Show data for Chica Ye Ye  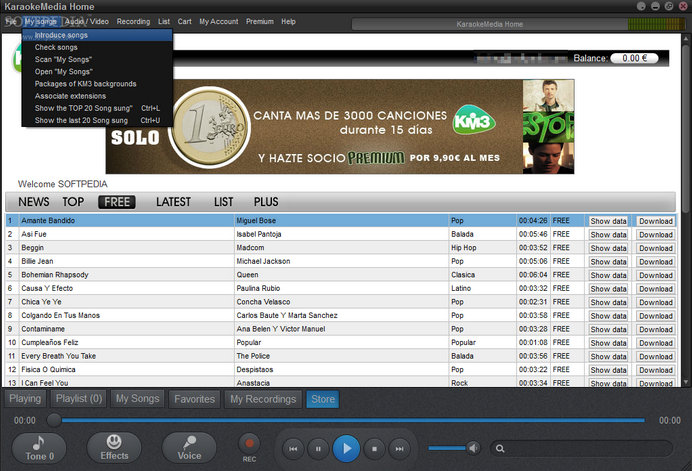point(608,302)
